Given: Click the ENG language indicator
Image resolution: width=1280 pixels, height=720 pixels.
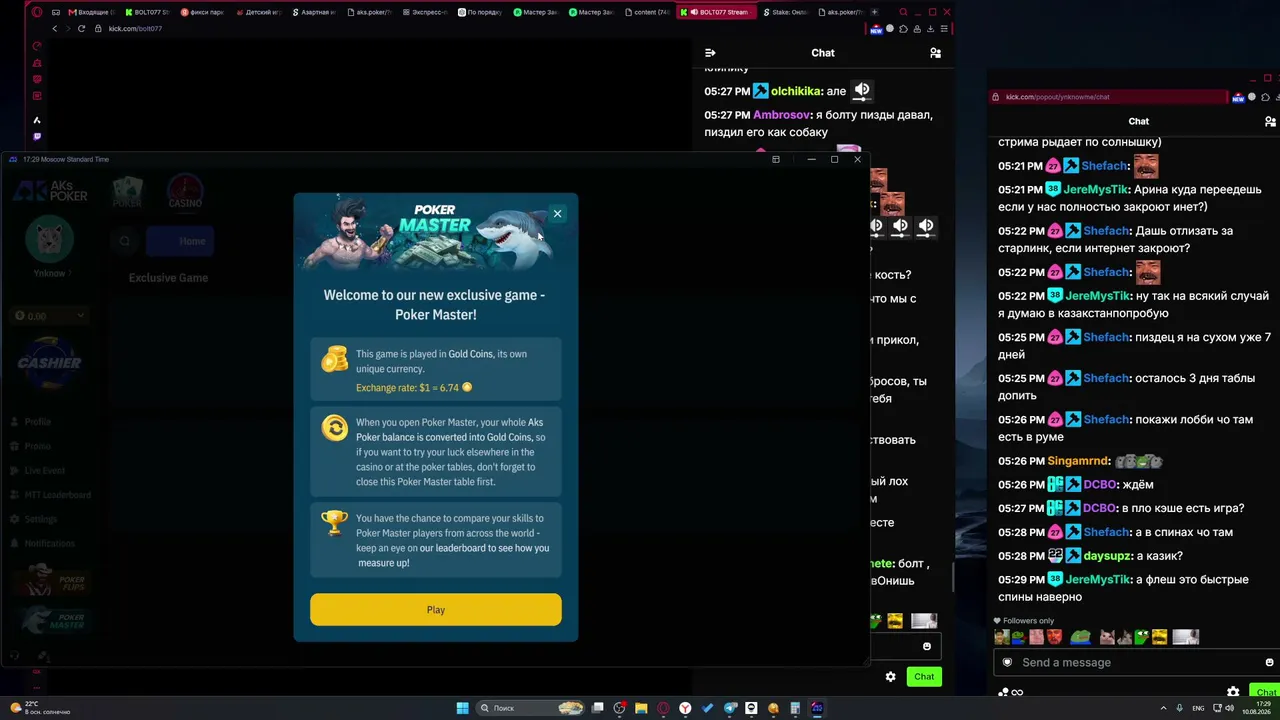Looking at the screenshot, I should tap(1199, 708).
